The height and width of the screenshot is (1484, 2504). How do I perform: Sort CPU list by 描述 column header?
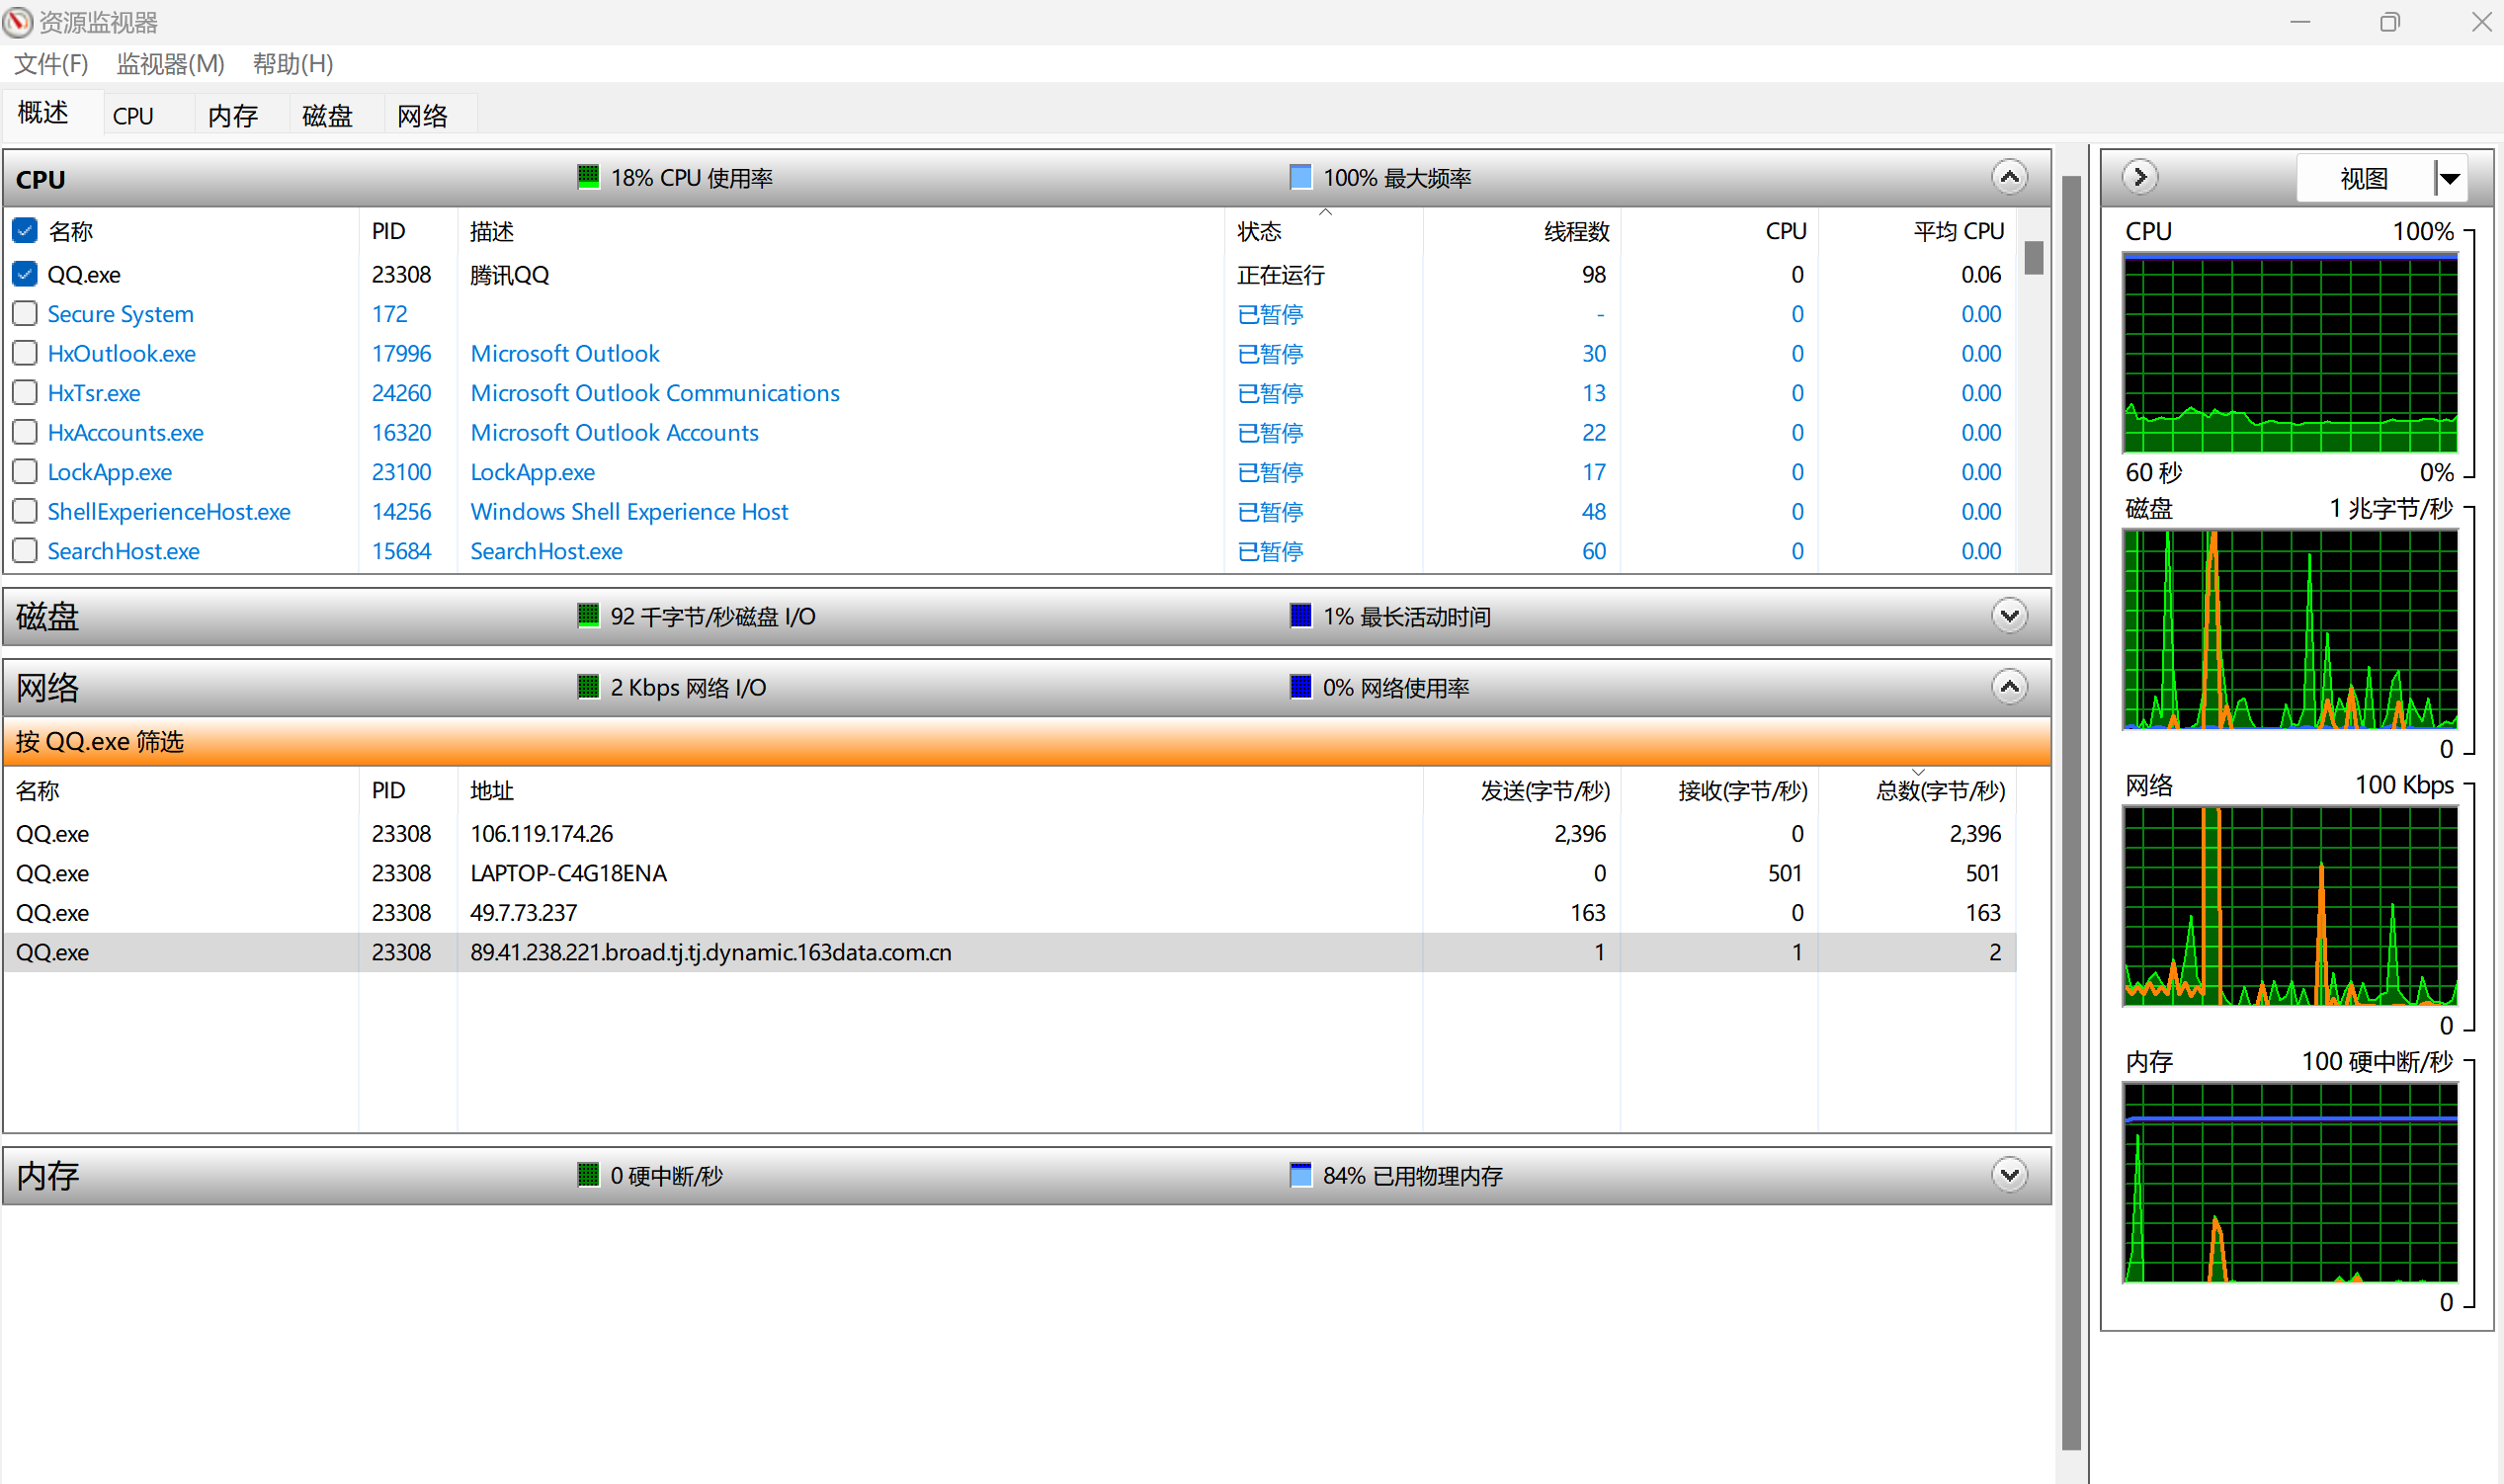tap(841, 231)
